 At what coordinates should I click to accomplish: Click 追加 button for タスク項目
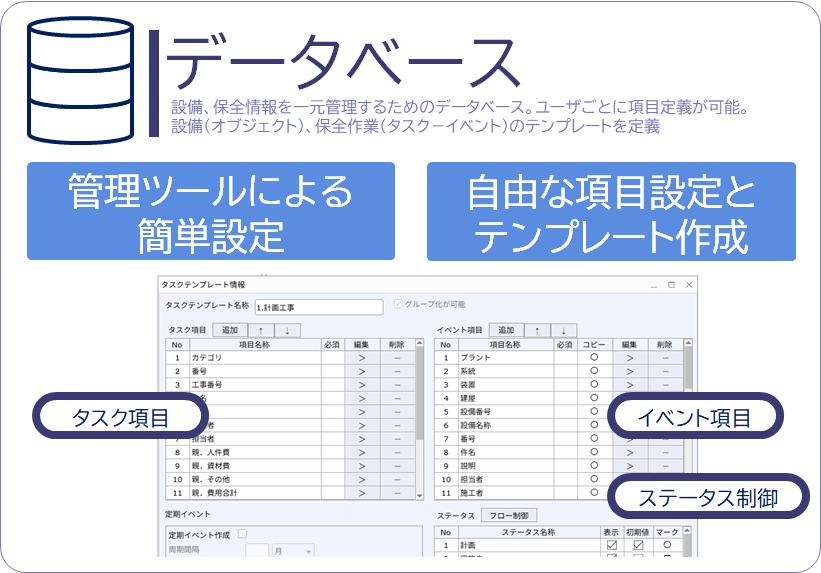pos(230,330)
